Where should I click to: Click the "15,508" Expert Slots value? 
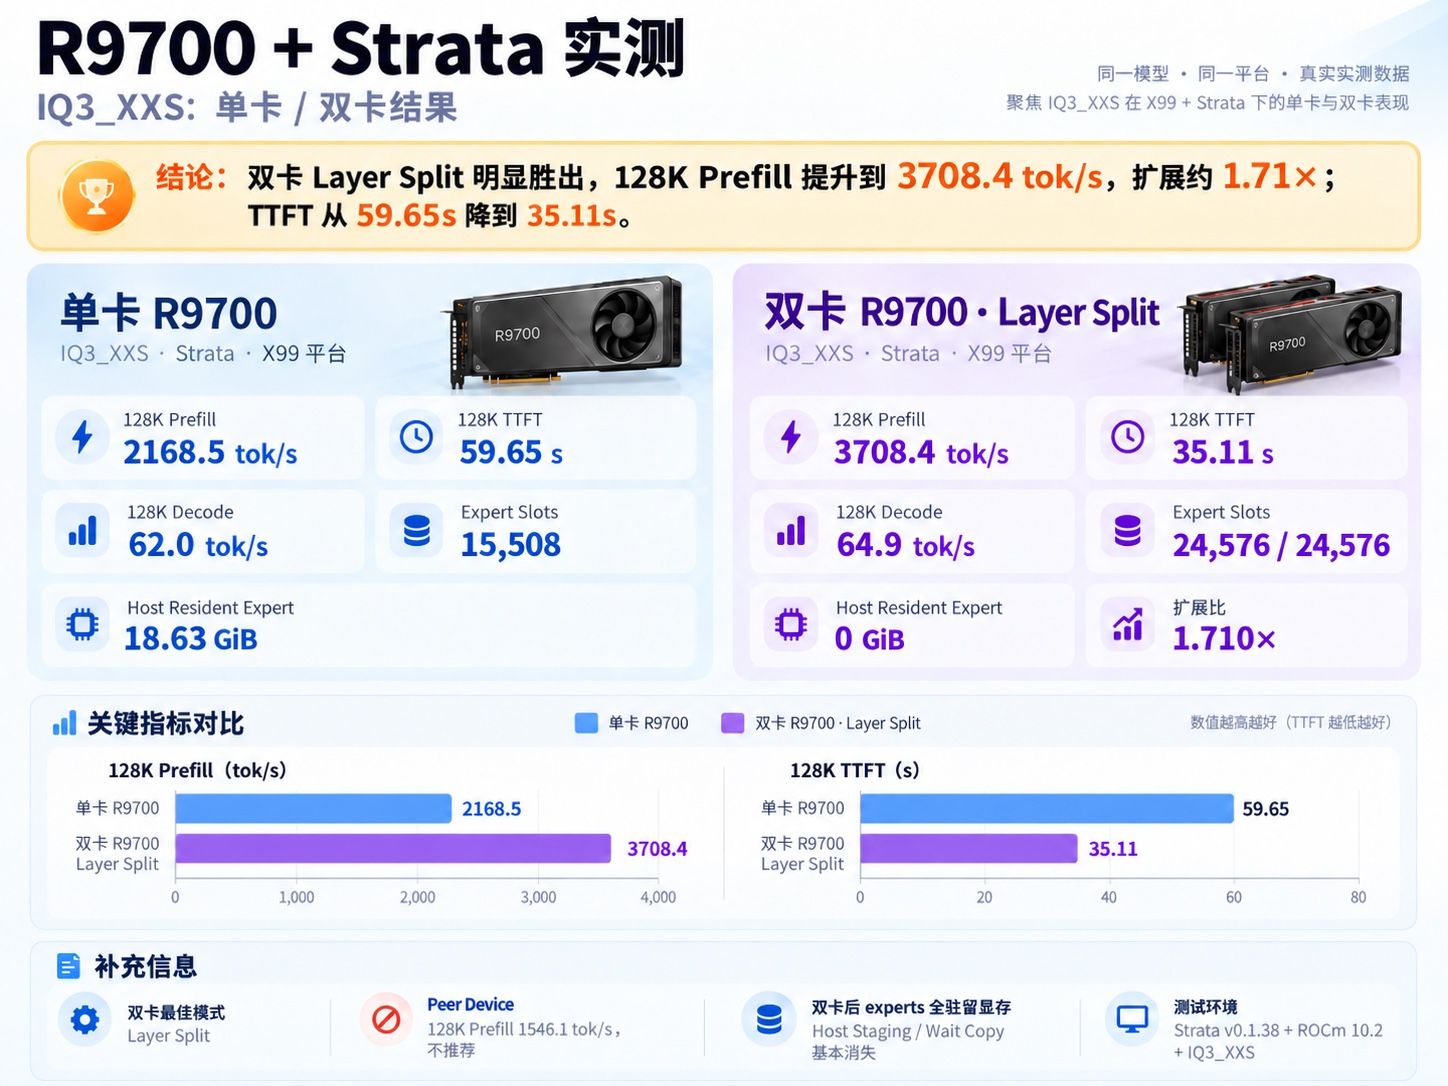point(510,545)
